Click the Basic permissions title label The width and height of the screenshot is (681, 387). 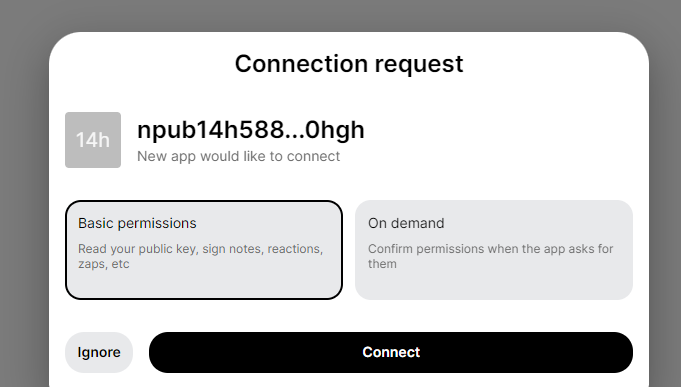coord(137,223)
